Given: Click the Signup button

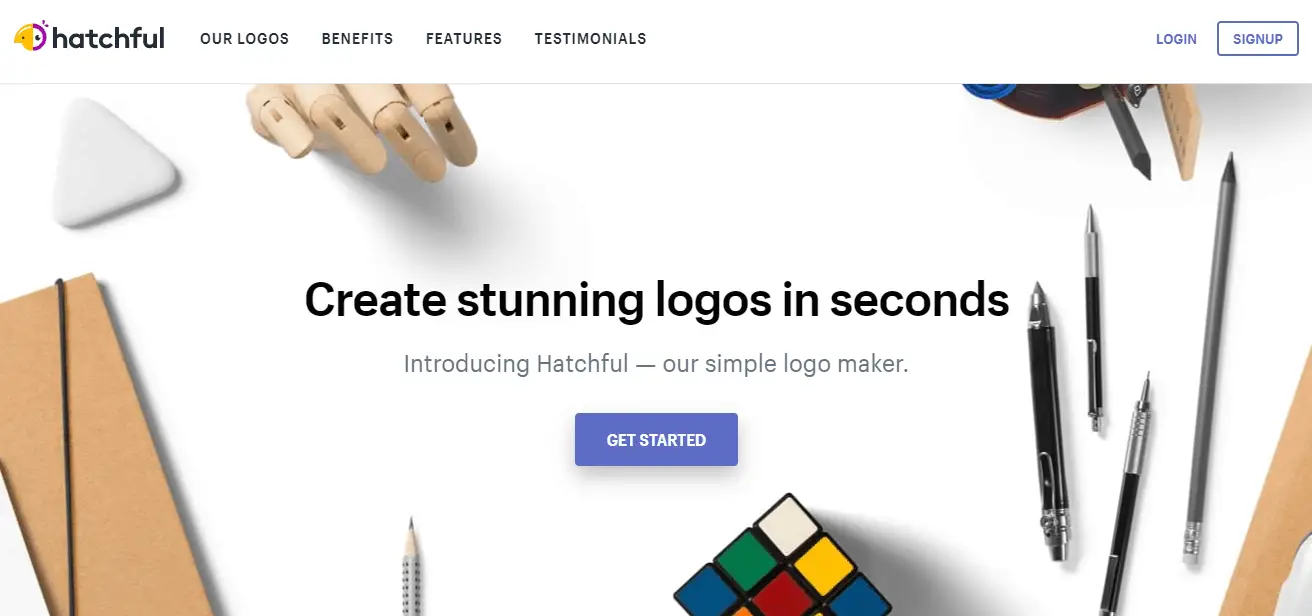Looking at the screenshot, I should coord(1258,39).
